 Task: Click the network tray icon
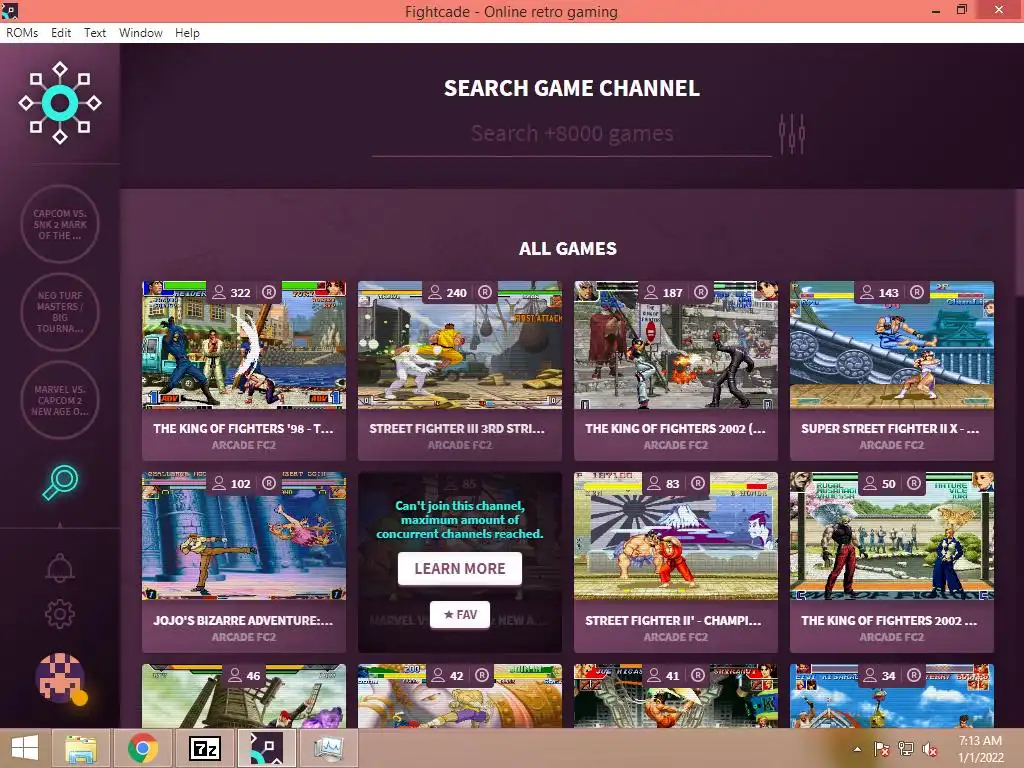(x=905, y=749)
